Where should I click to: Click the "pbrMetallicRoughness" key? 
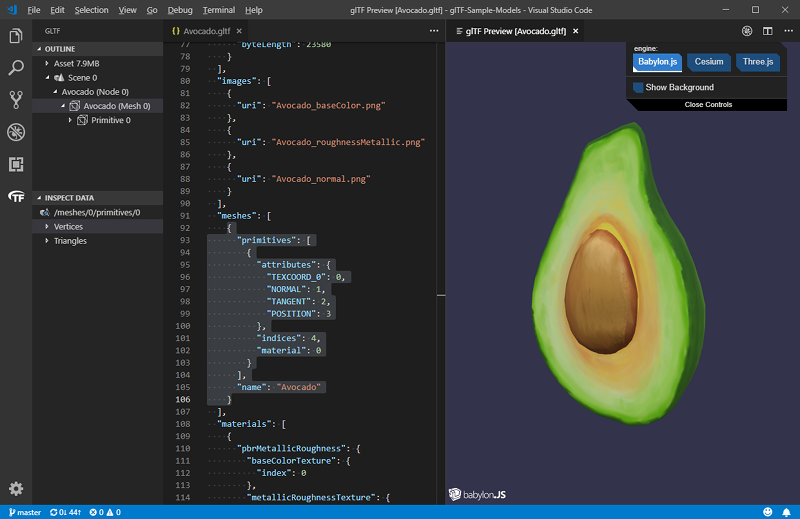pyautogui.click(x=291, y=449)
